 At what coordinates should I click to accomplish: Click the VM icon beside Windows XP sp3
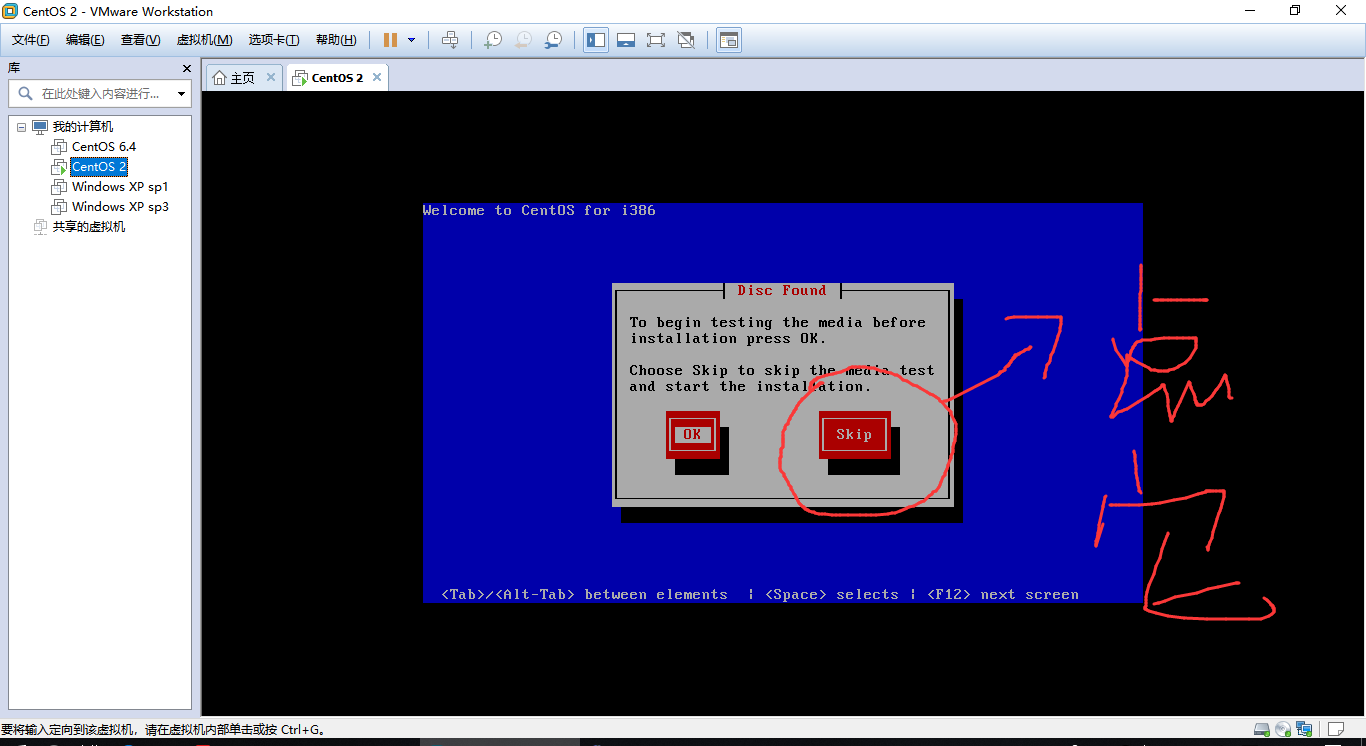59,207
